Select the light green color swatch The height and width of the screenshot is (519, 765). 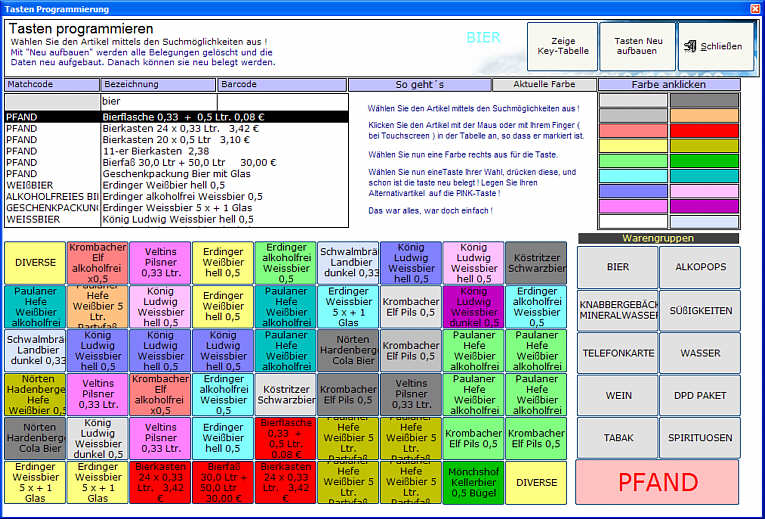click(x=633, y=161)
